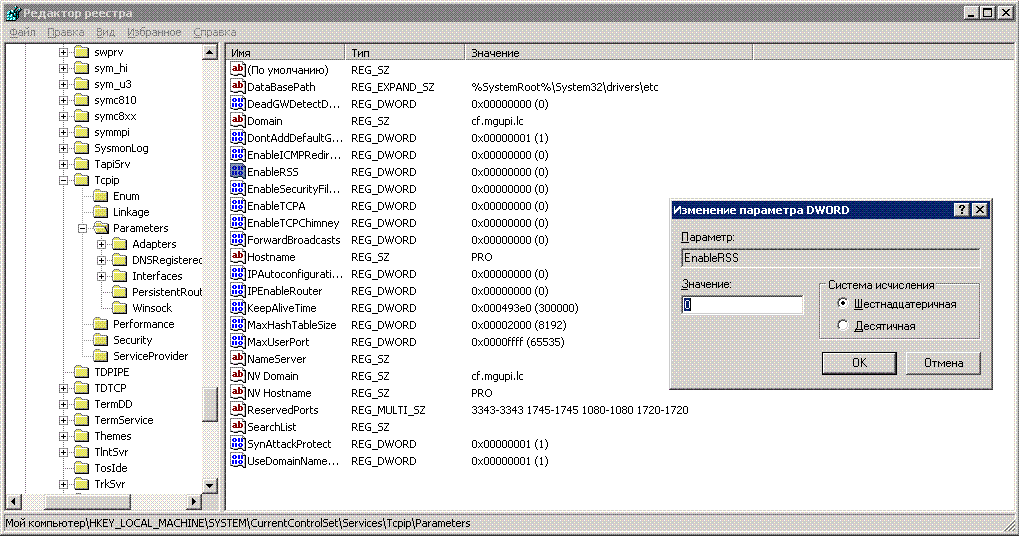Select the Hostname string value icon
Screen dimensions: 1019x536
coord(238,257)
